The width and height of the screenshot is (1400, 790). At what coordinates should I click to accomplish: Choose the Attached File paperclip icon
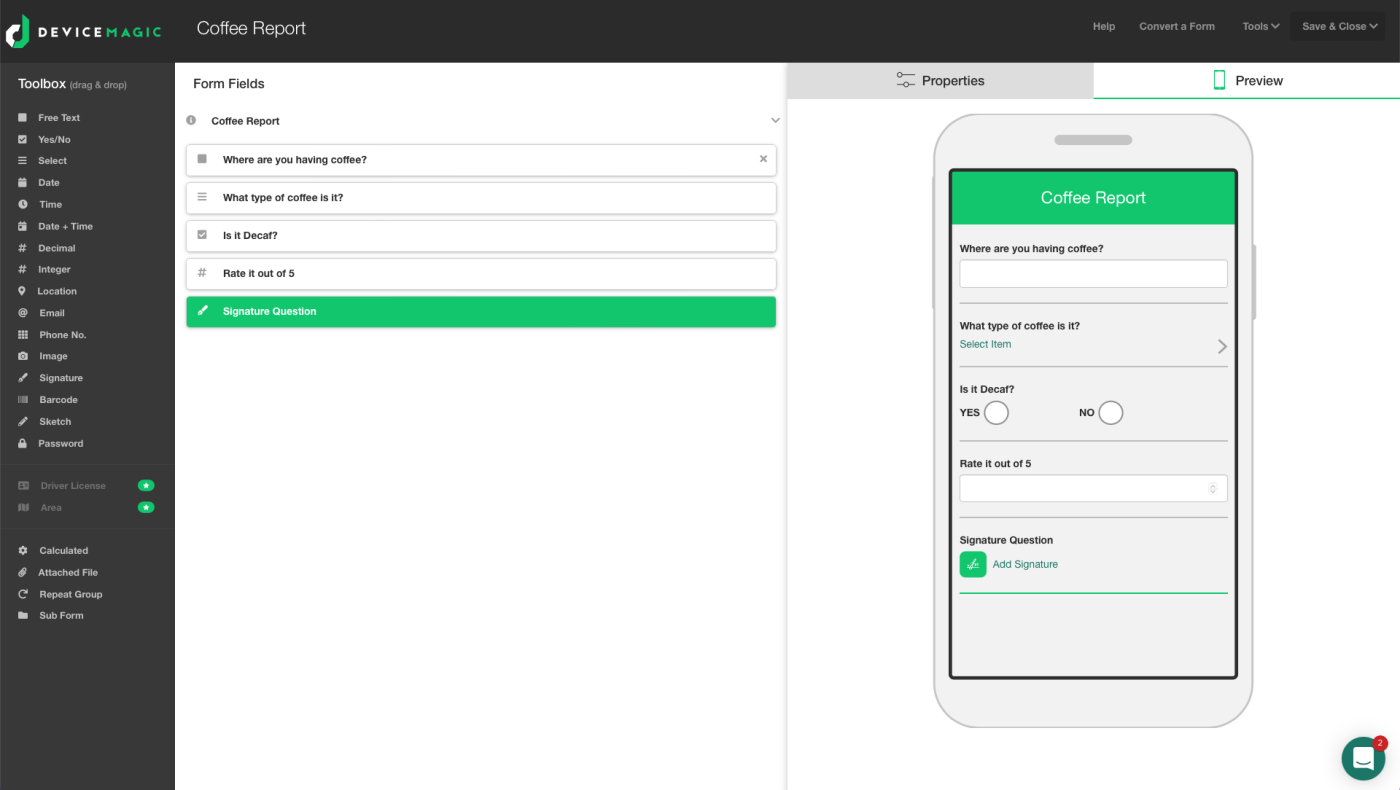pyautogui.click(x=22, y=573)
